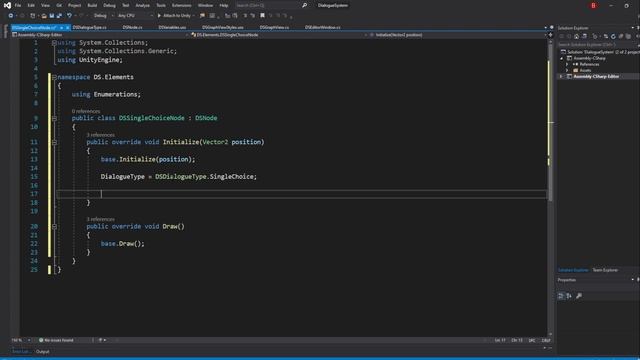The width and height of the screenshot is (640, 360).
Task: Click the Undo toolbar icon
Action: (69, 16)
